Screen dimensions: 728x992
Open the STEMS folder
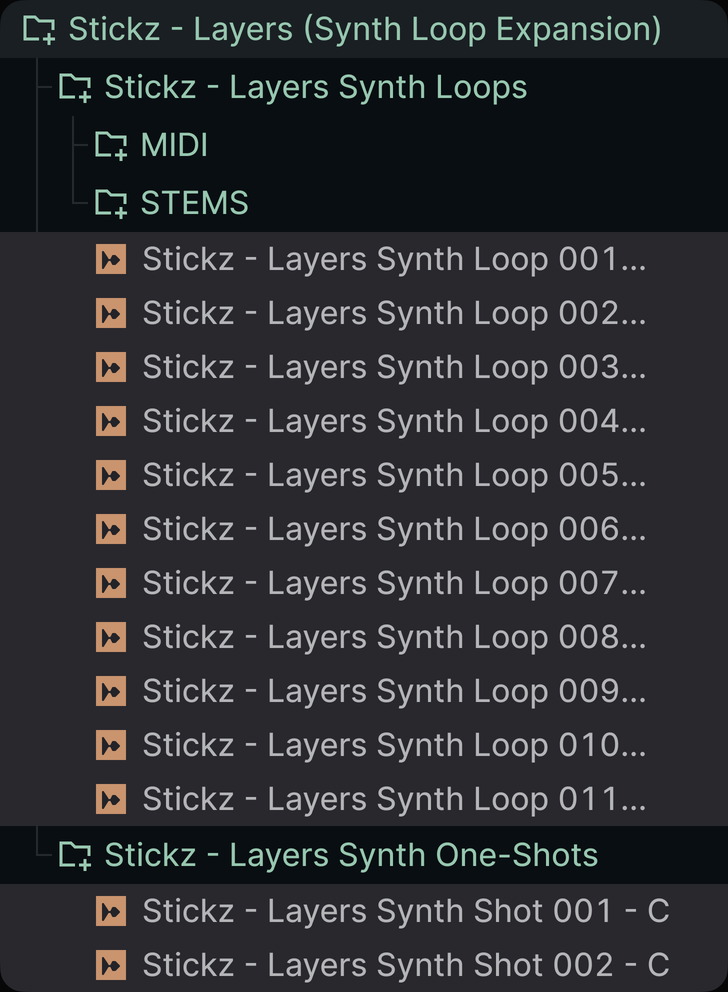pos(364,203)
